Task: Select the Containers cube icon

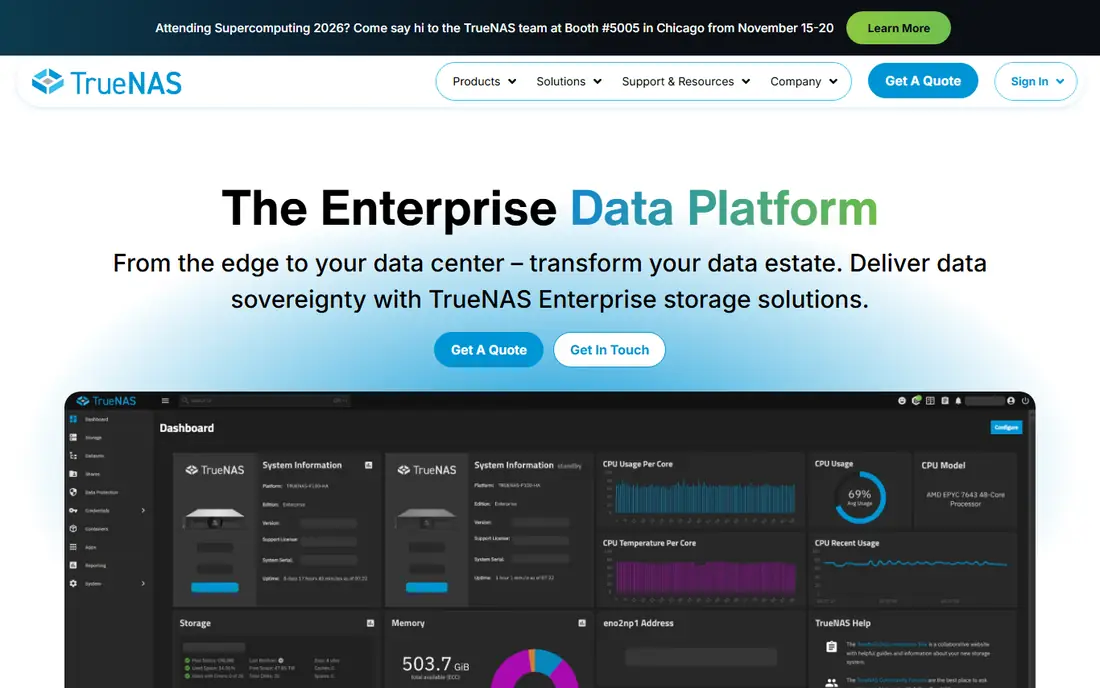Action: pyautogui.click(x=73, y=529)
